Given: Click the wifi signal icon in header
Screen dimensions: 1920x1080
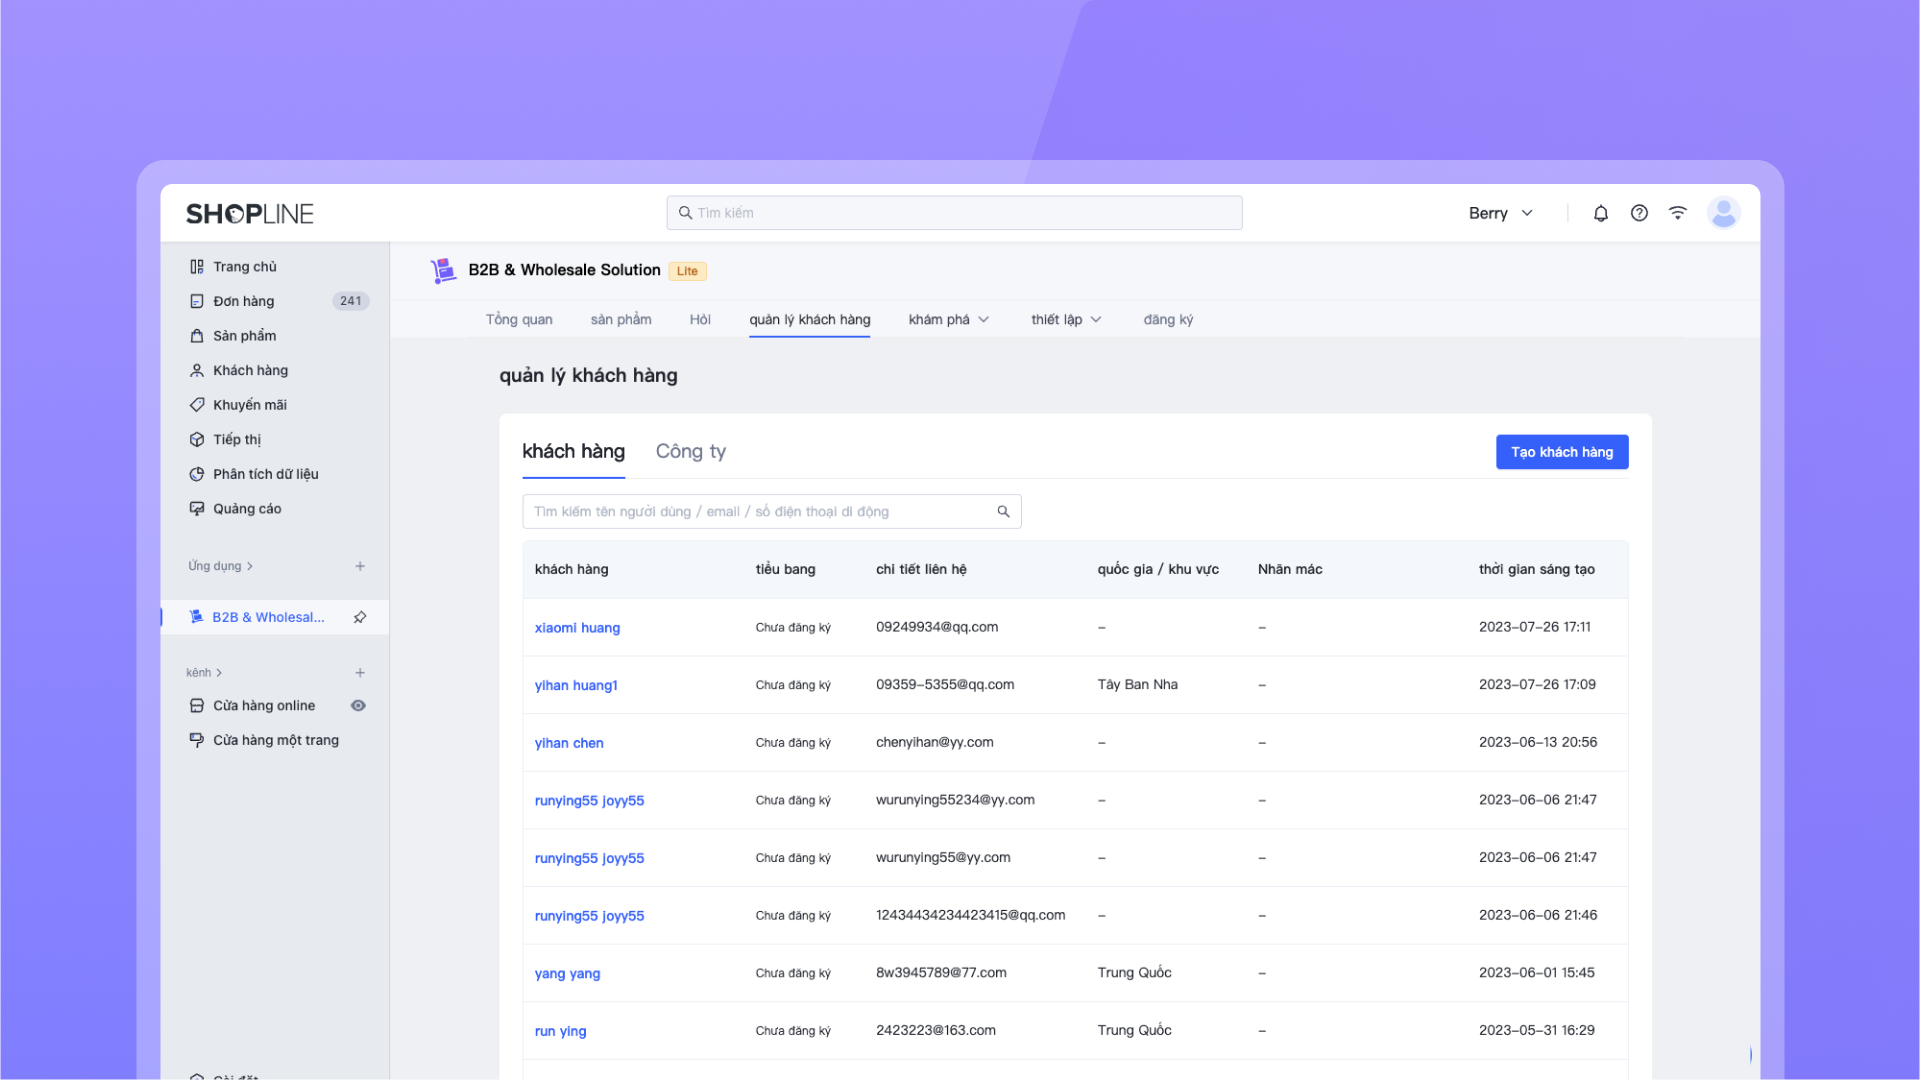Looking at the screenshot, I should tap(1677, 213).
